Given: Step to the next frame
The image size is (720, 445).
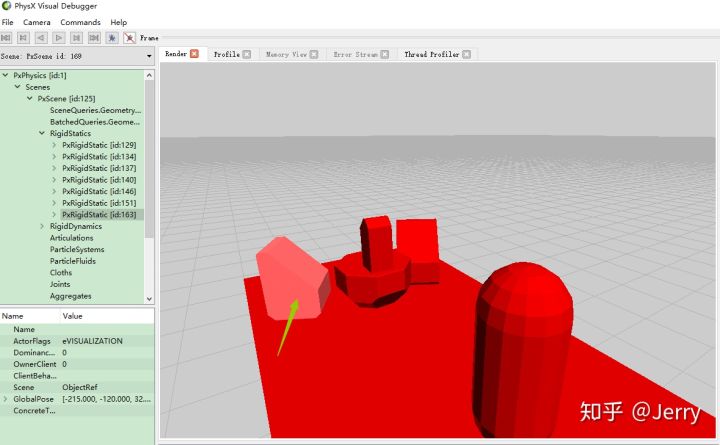Looking at the screenshot, I should [76, 38].
